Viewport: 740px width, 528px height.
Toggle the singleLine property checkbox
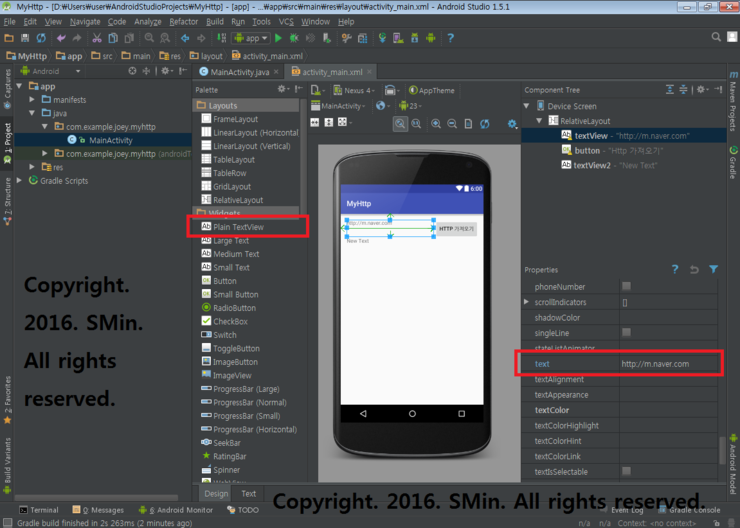(626, 333)
